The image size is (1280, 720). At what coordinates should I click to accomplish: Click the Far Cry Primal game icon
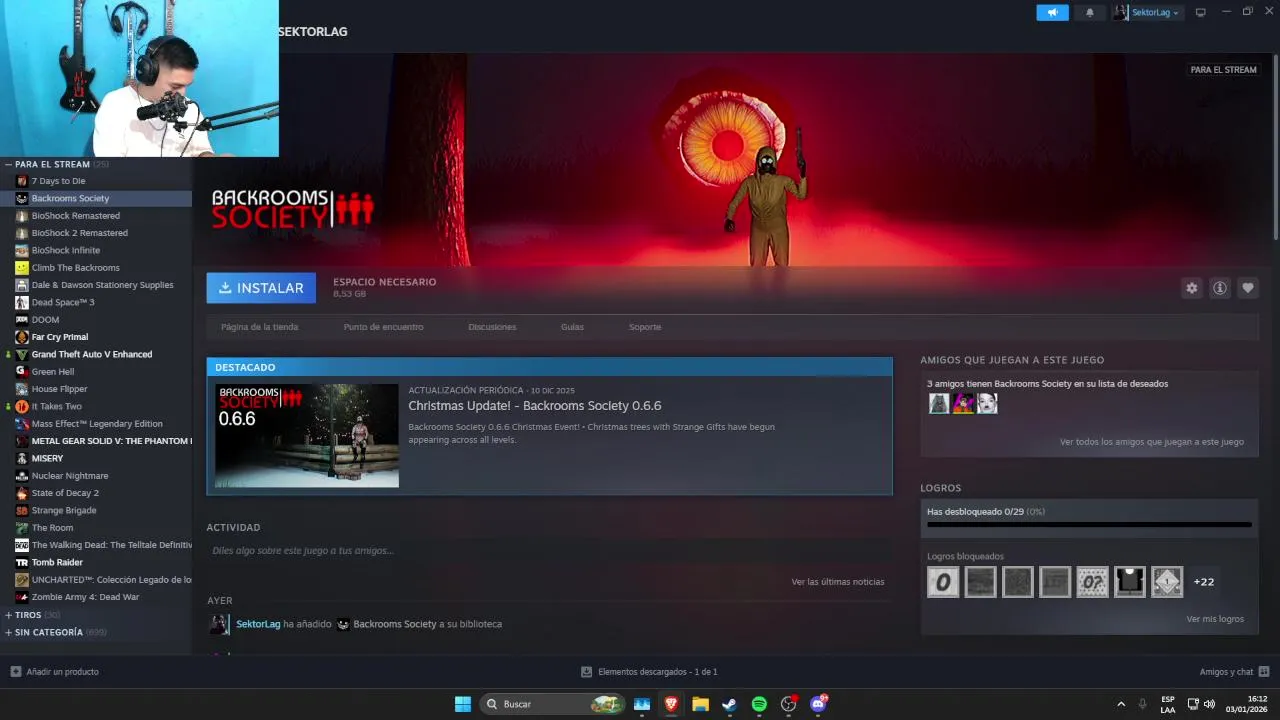[x=22, y=337]
